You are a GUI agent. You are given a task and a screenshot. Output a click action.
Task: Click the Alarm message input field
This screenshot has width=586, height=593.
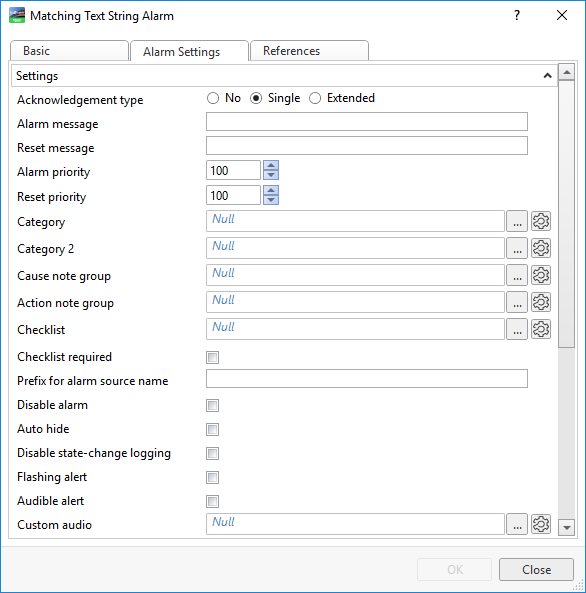coord(367,122)
